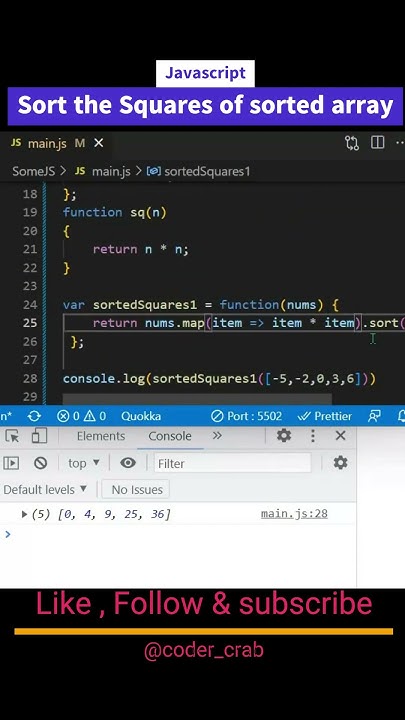The width and height of the screenshot is (405, 720).
Task: Open Default levels dropdown
Action: (45, 489)
